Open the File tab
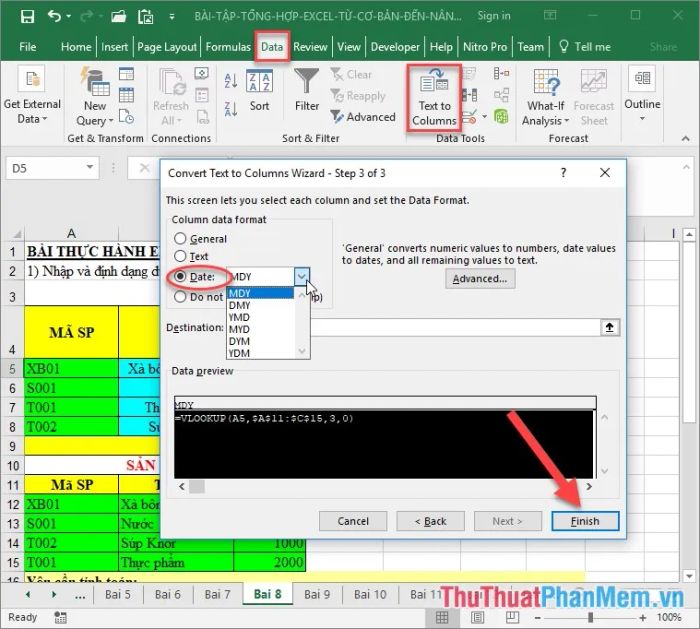This screenshot has width=700, height=629. point(27,47)
